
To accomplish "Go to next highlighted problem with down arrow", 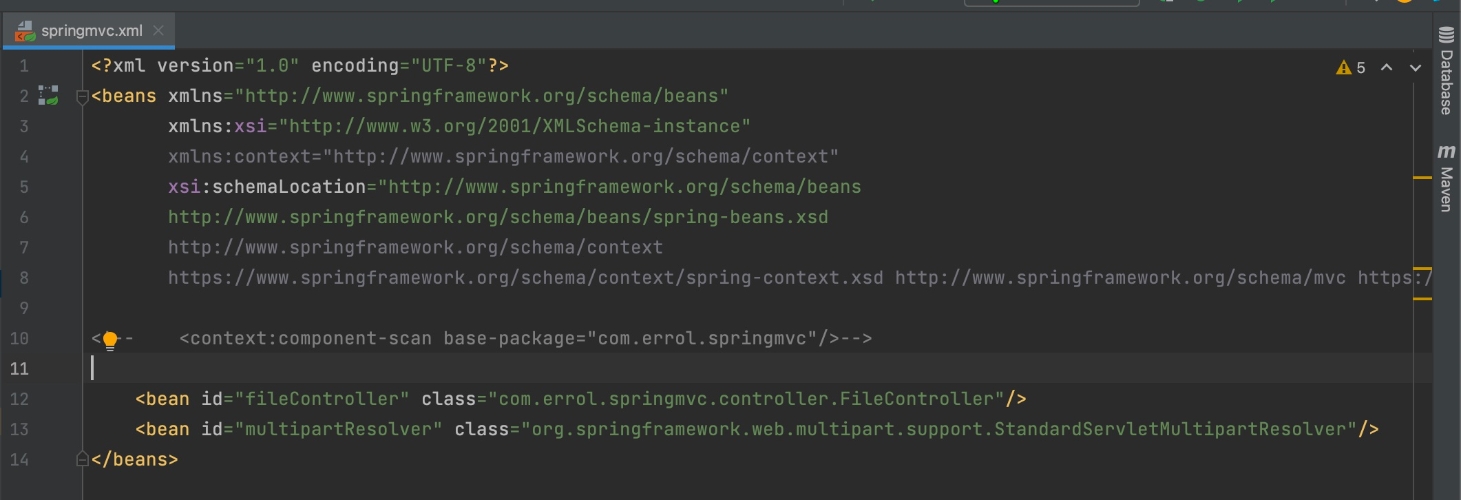I will (1415, 68).
